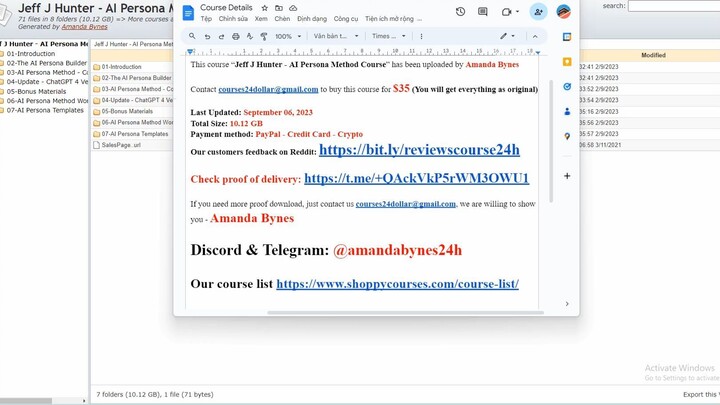Viewport: 720px width, 405px height.
Task: Open Google Keep in side panel
Action: pos(567,61)
